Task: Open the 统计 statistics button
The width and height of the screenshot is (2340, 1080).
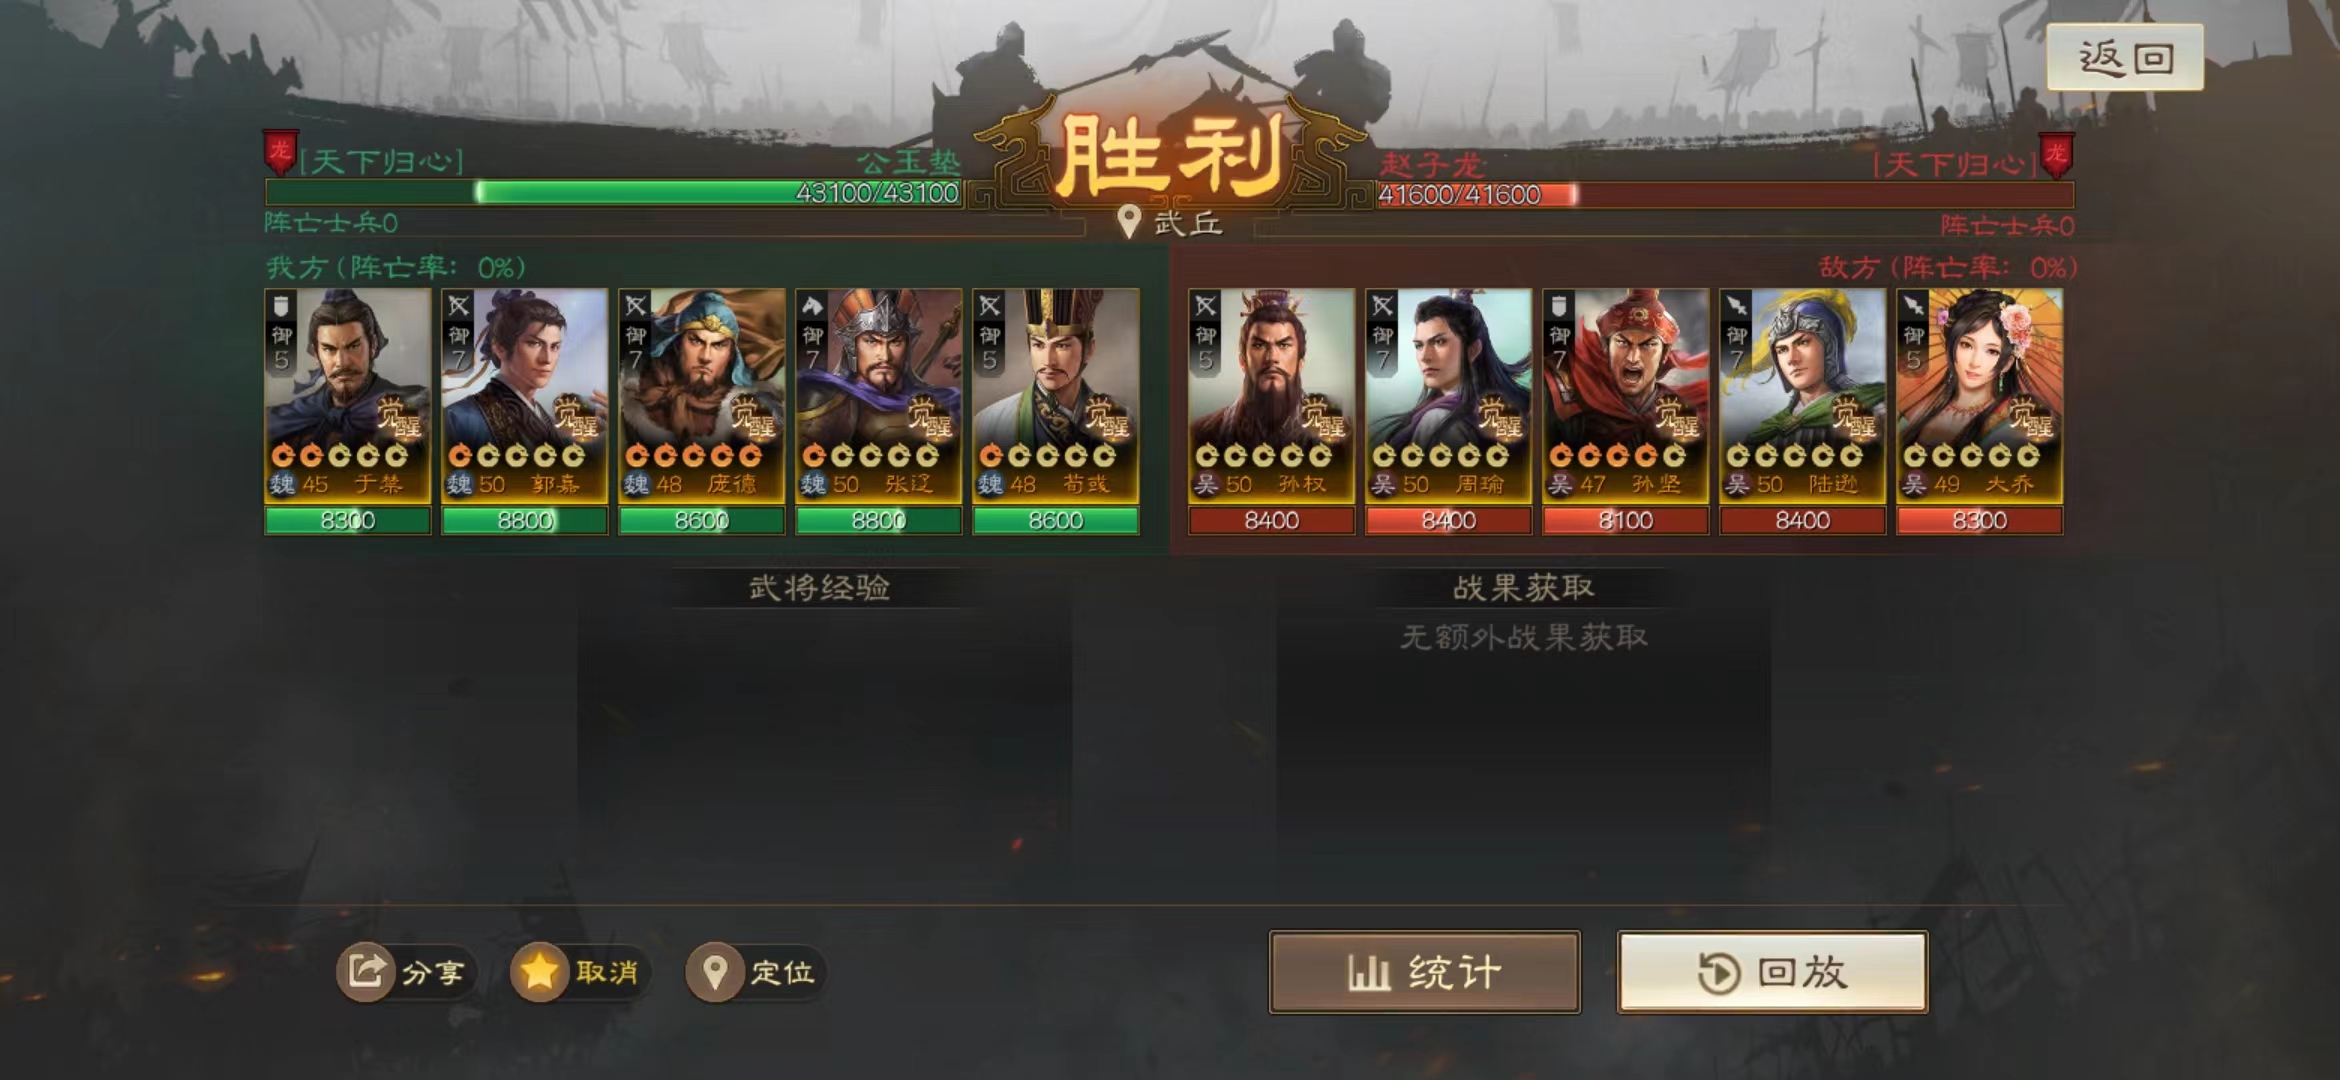Action: click(x=1424, y=972)
